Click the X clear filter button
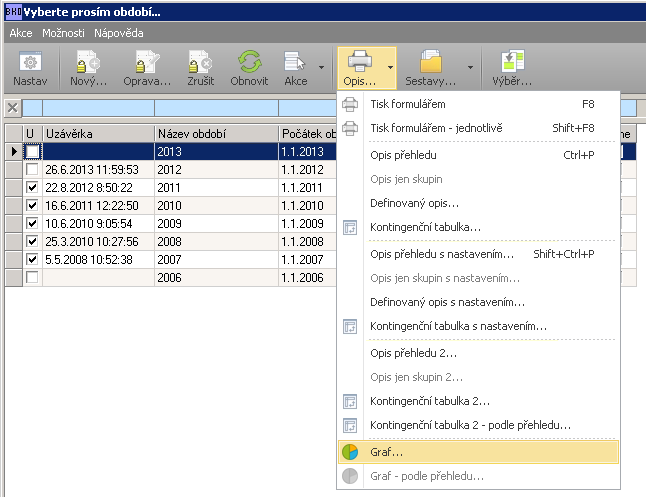Viewport: 646px width, 497px height. pyautogui.click(x=13, y=108)
